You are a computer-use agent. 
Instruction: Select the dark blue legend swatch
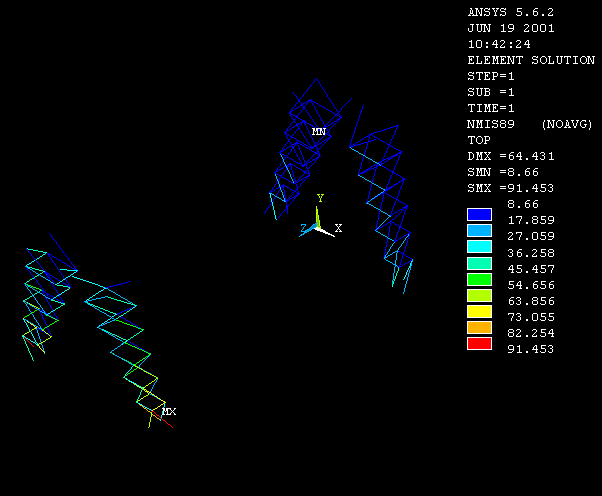tap(480, 214)
